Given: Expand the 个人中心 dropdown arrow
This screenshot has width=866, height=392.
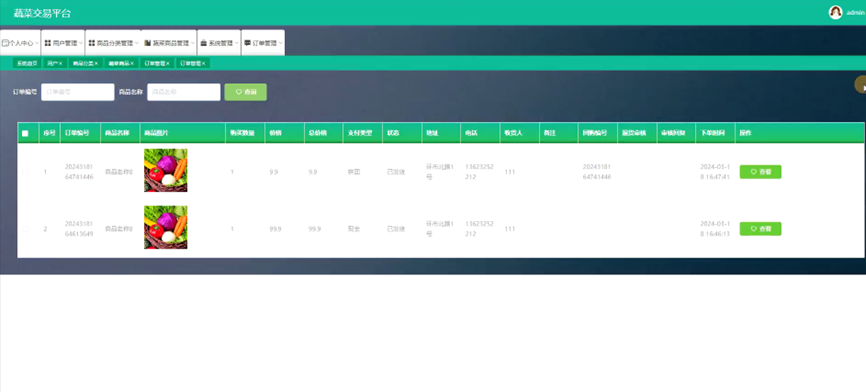Looking at the screenshot, I should [37, 43].
